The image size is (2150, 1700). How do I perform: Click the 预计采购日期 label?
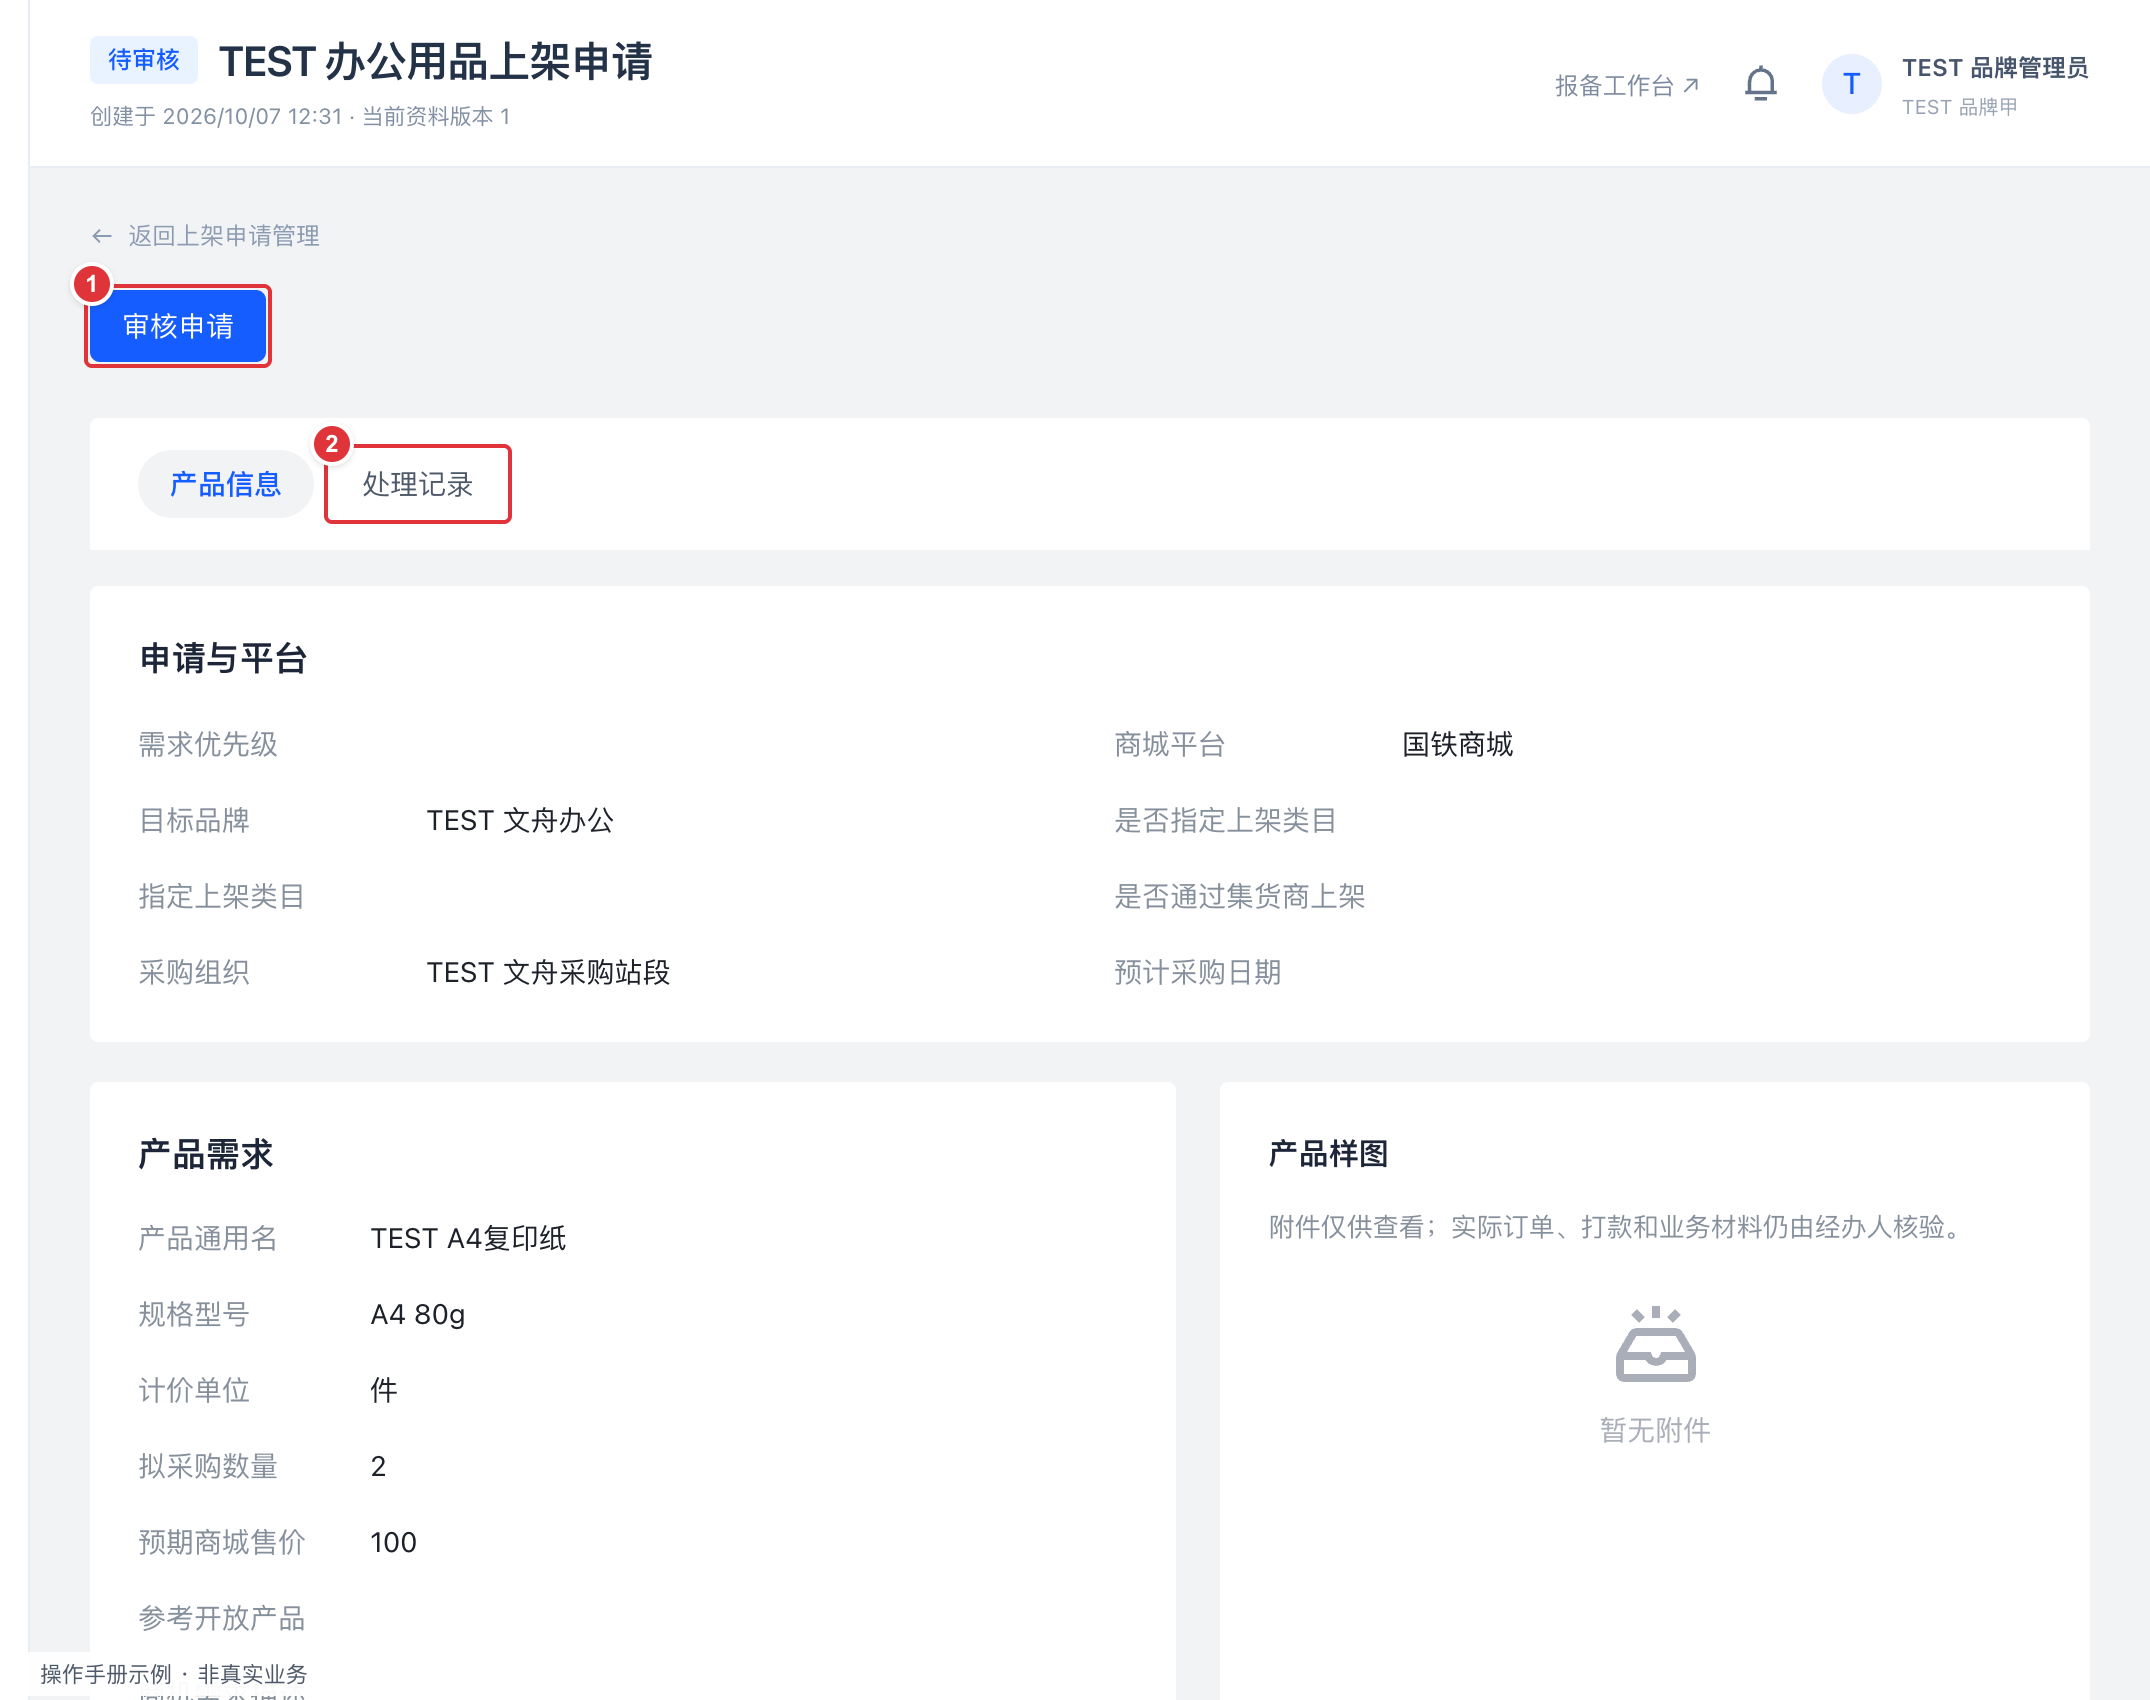click(1198, 973)
